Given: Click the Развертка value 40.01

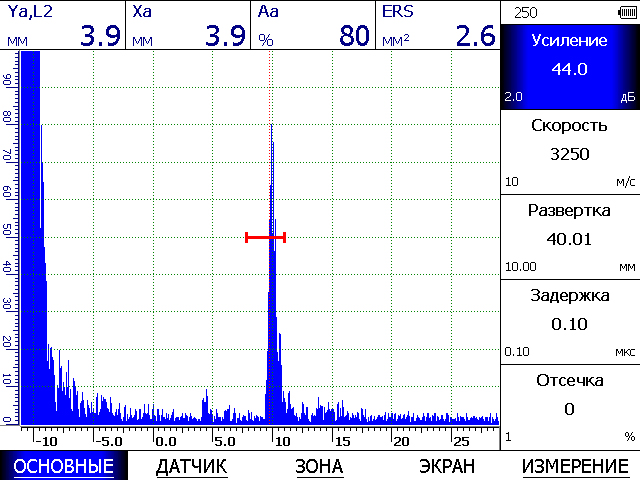Looking at the screenshot, I should coord(569,239).
